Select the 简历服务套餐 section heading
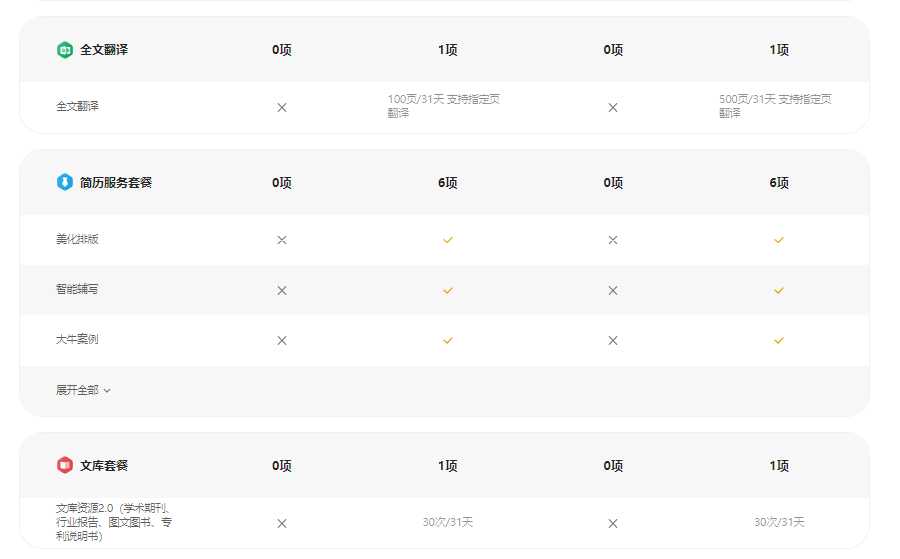 coord(116,182)
